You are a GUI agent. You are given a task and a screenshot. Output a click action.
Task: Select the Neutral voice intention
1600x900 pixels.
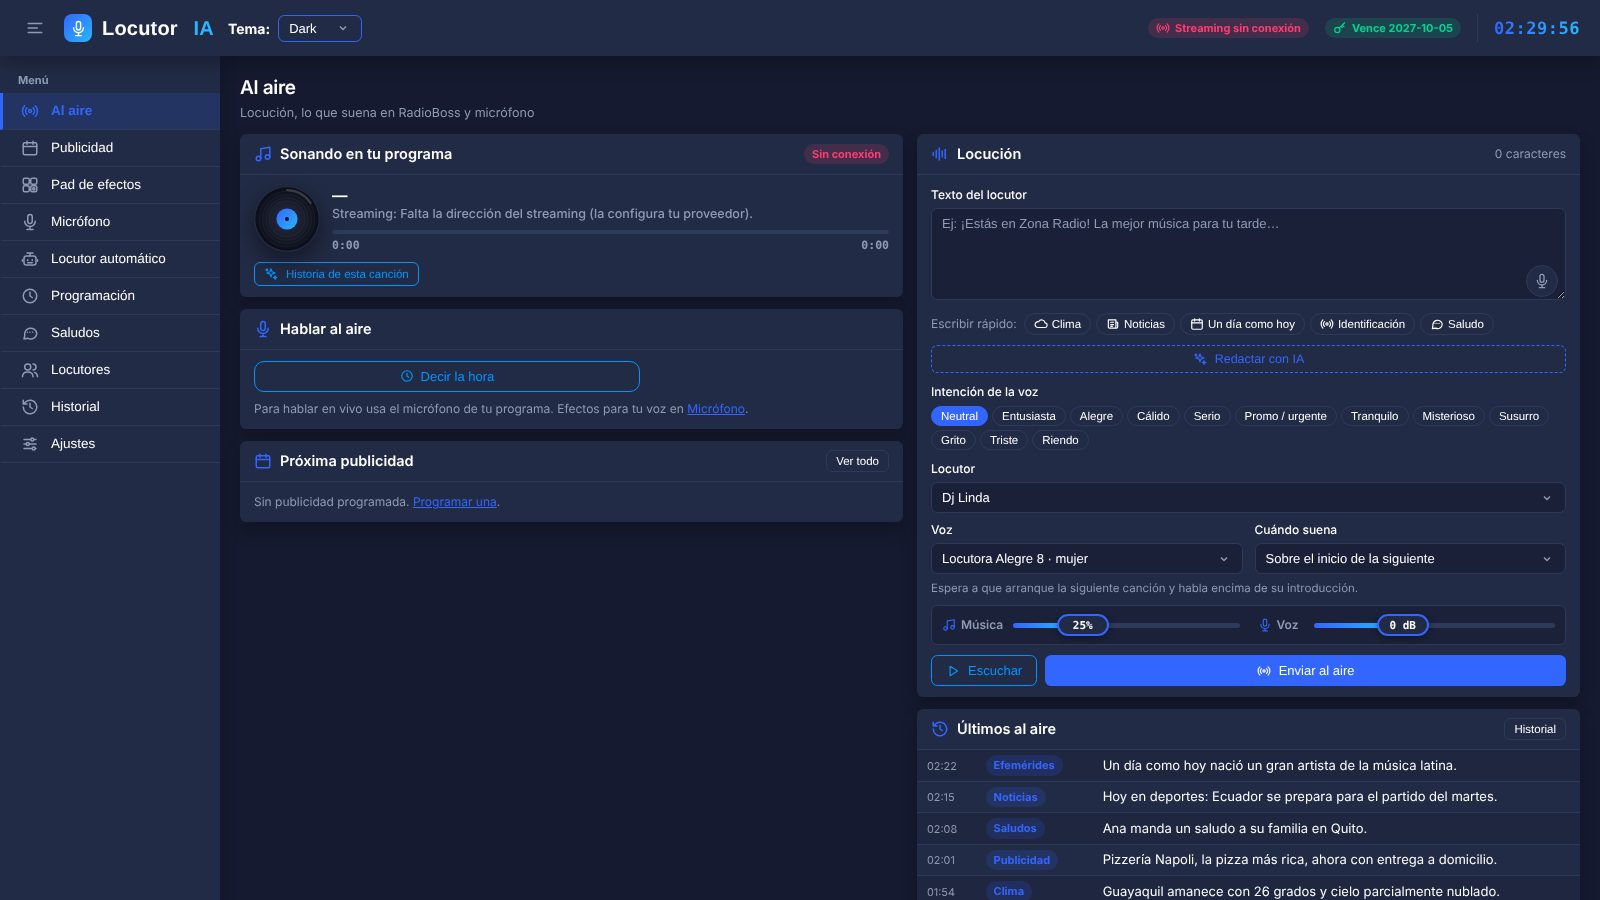coord(959,416)
